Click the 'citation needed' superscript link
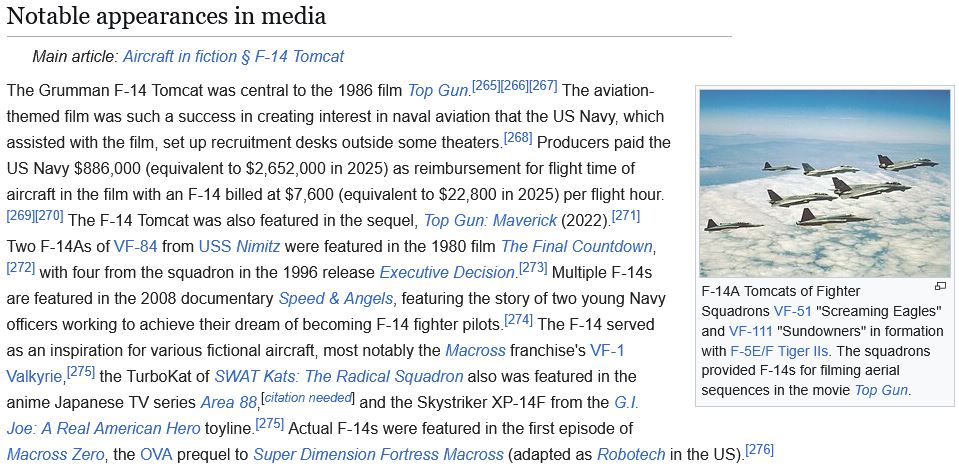 coord(308,398)
